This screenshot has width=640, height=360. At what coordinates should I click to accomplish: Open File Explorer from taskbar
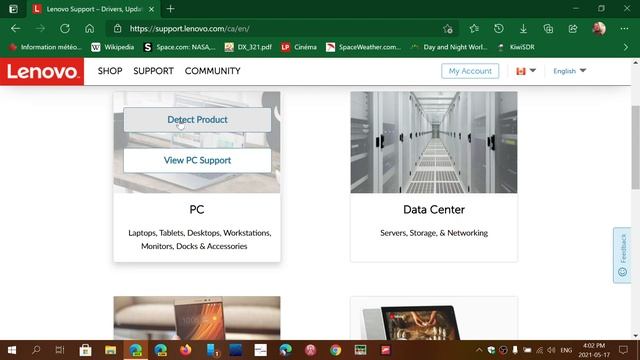pyautogui.click(x=110, y=350)
